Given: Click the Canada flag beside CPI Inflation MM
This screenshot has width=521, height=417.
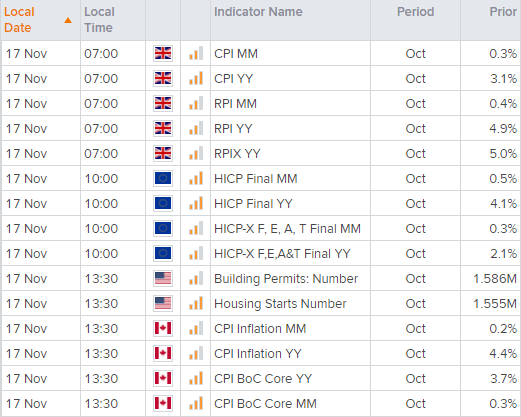Looking at the screenshot, I should click(163, 328).
